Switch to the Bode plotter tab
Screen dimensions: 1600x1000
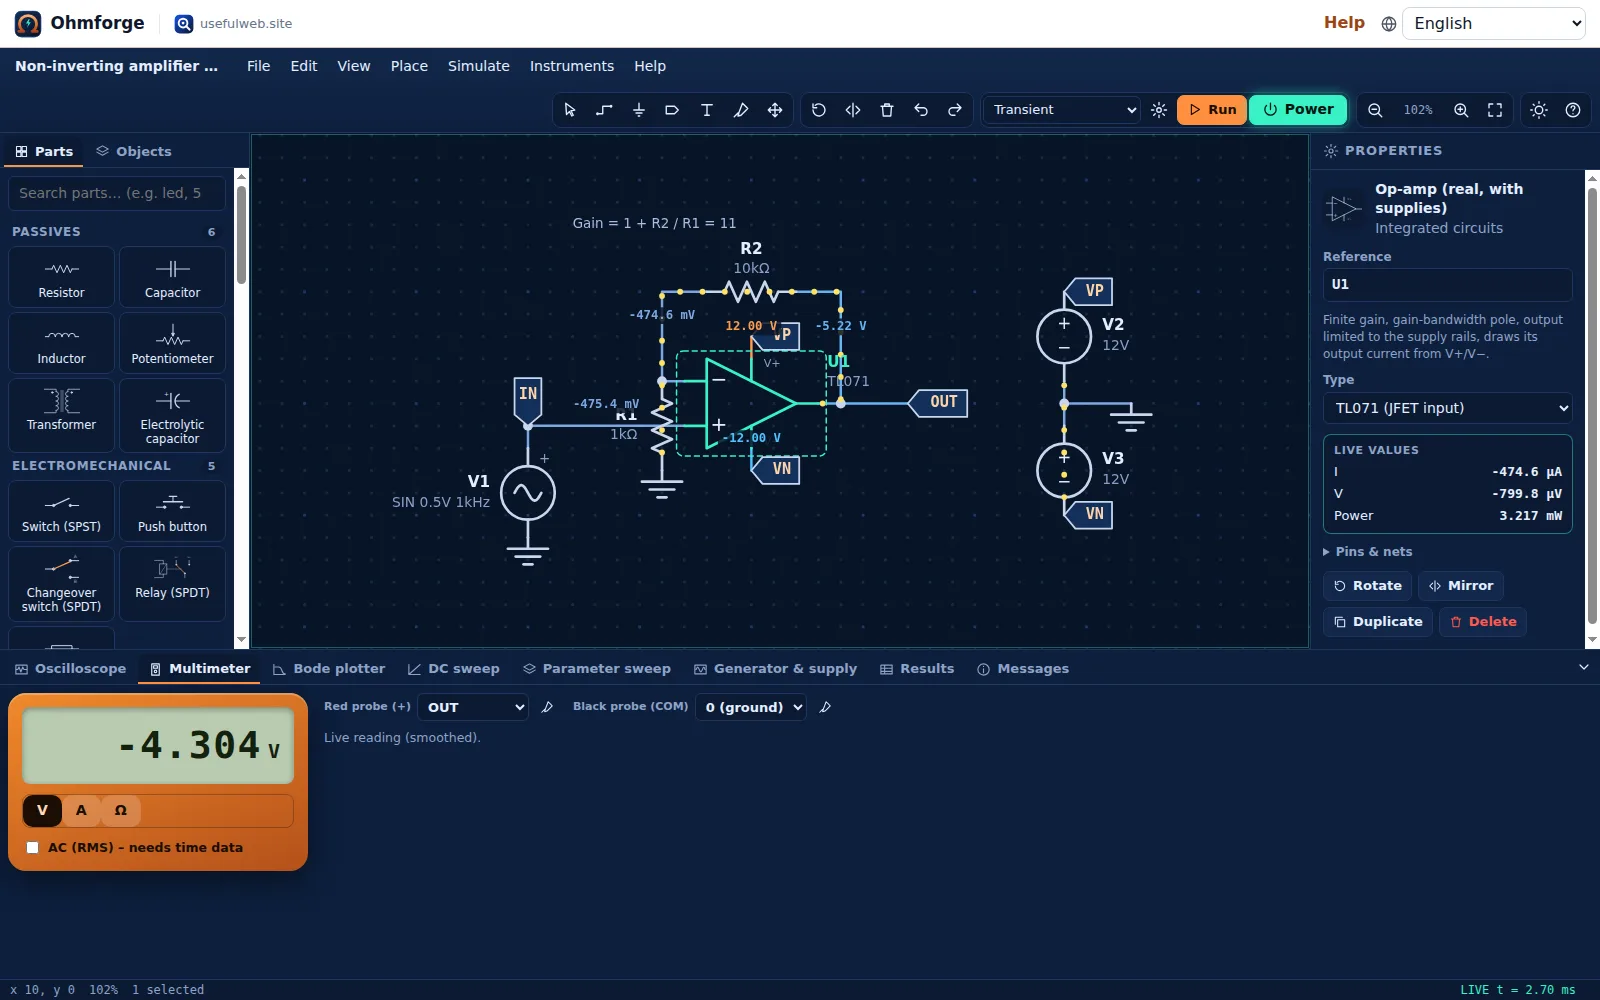329,669
